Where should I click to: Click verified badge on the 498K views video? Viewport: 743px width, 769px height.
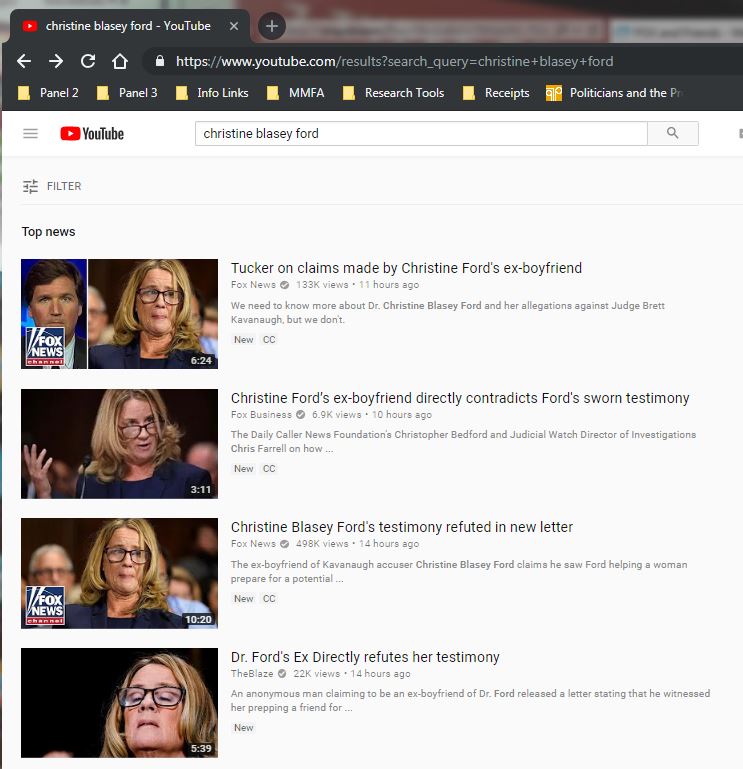coord(284,544)
